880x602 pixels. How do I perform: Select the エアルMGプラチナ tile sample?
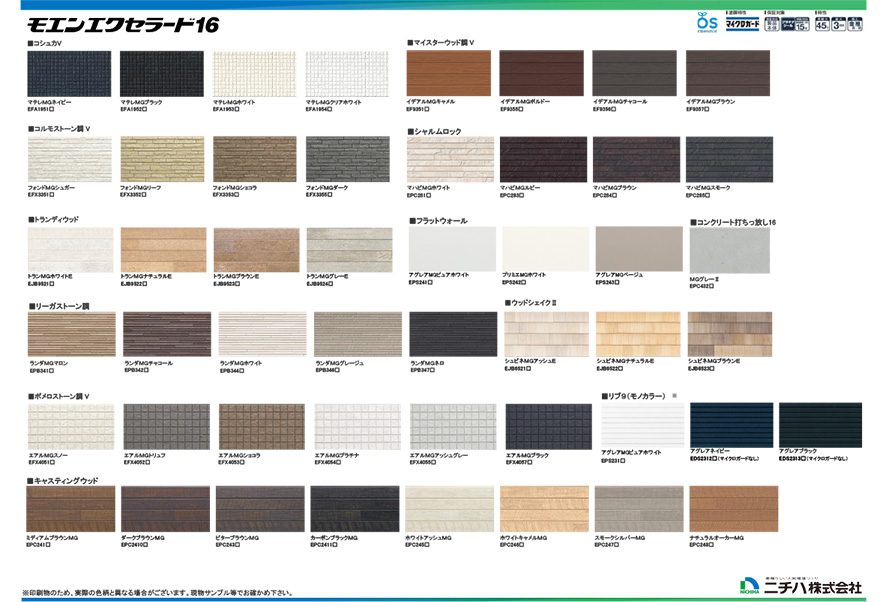pos(358,427)
